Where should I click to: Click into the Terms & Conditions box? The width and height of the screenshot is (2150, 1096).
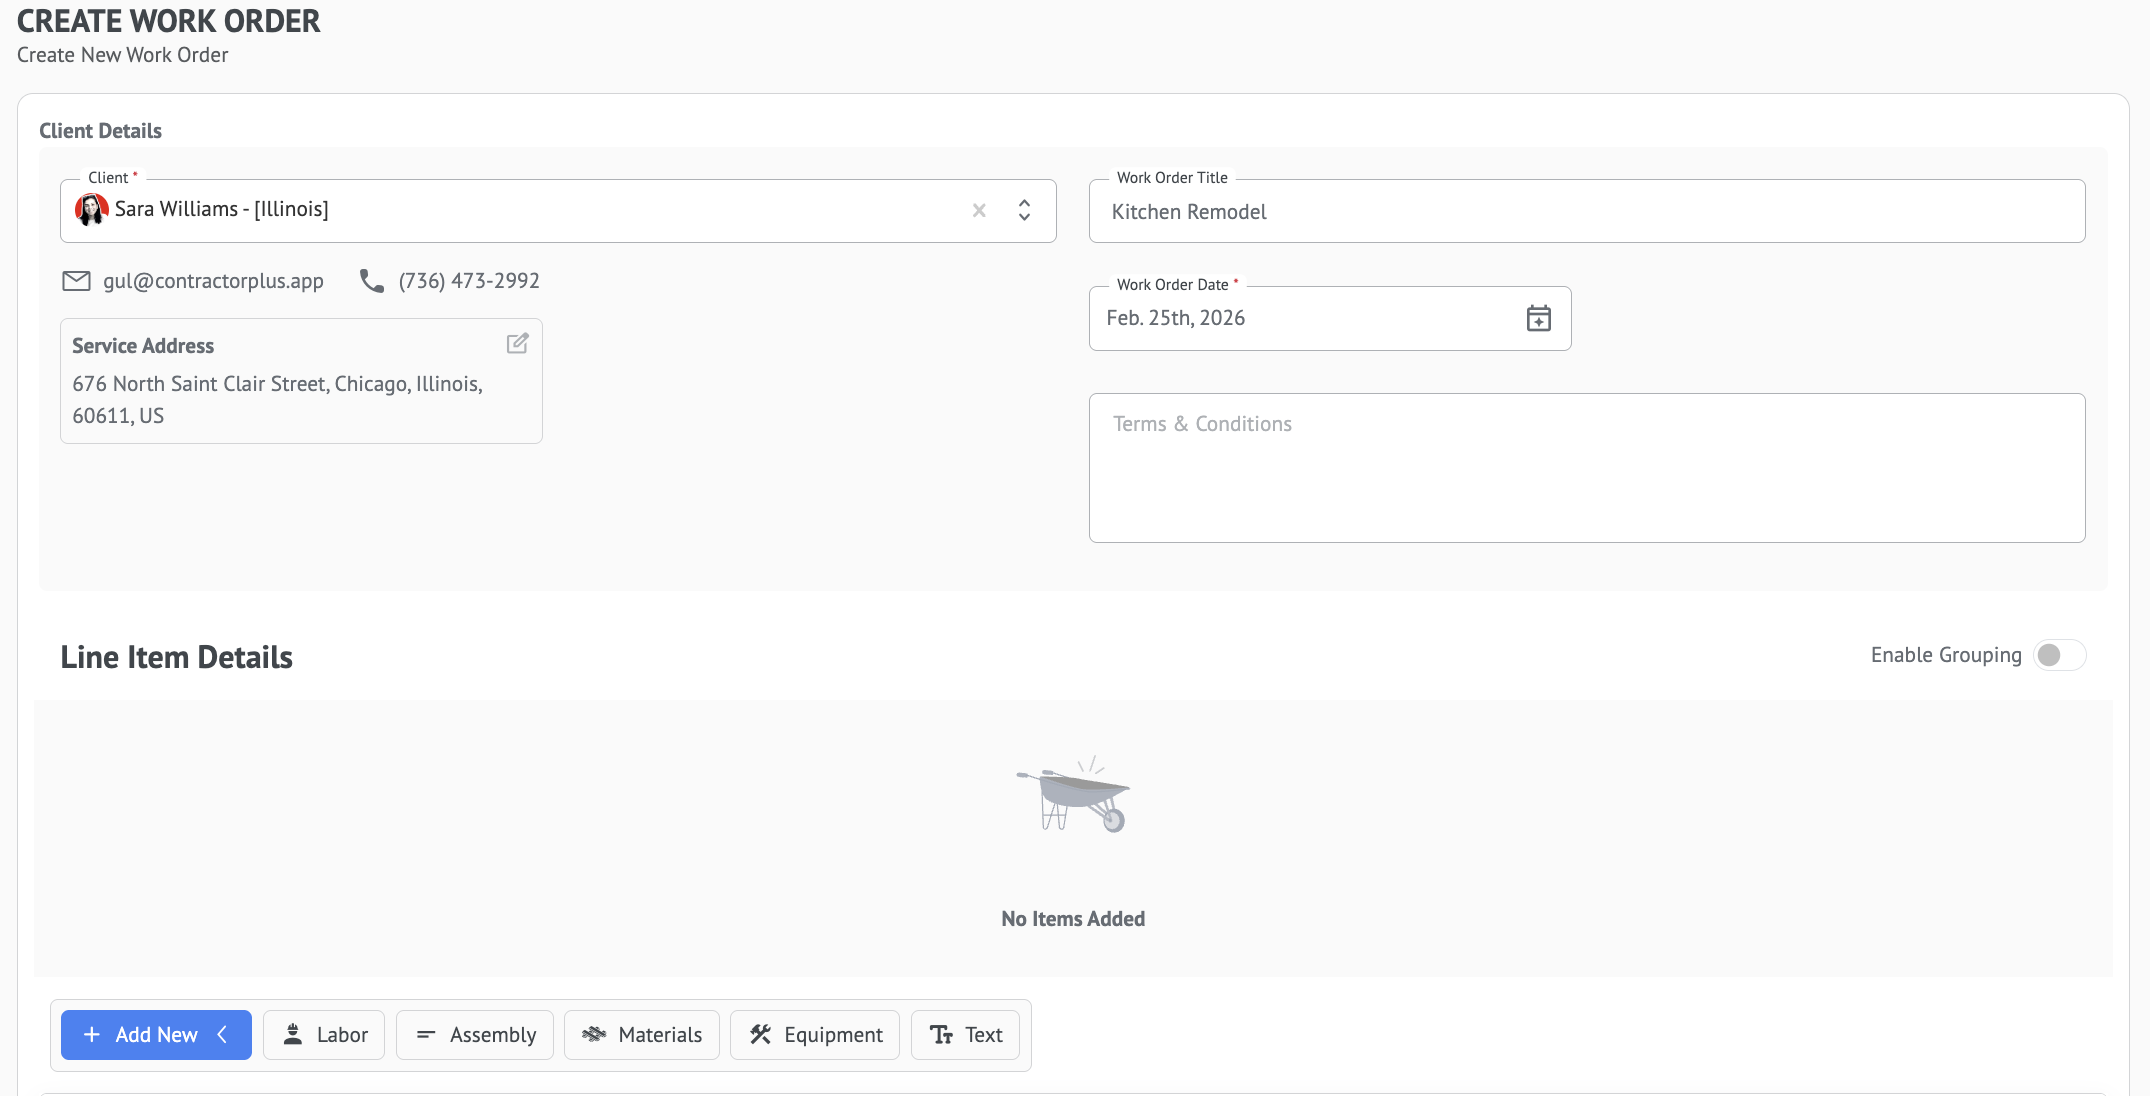click(x=1586, y=468)
